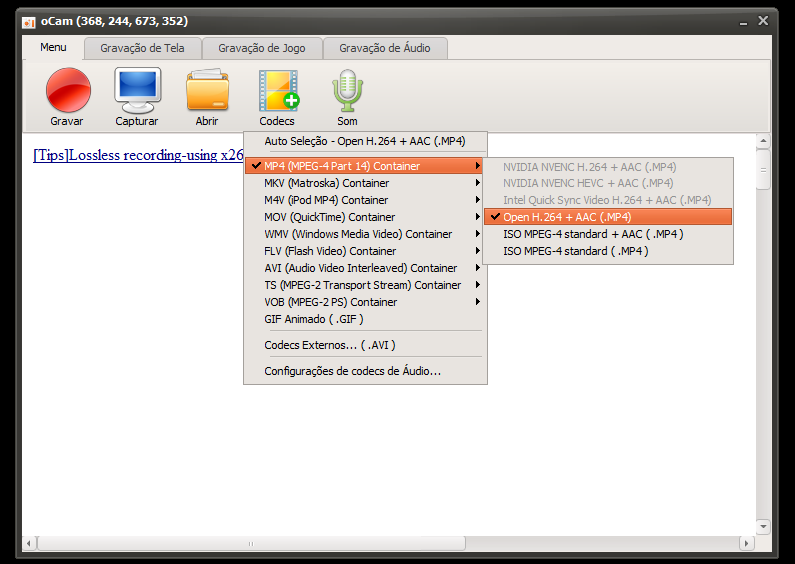Choose ISO MPEG-4 standard (.MP4) without AAC
795x564 pixels.
click(x=608, y=251)
